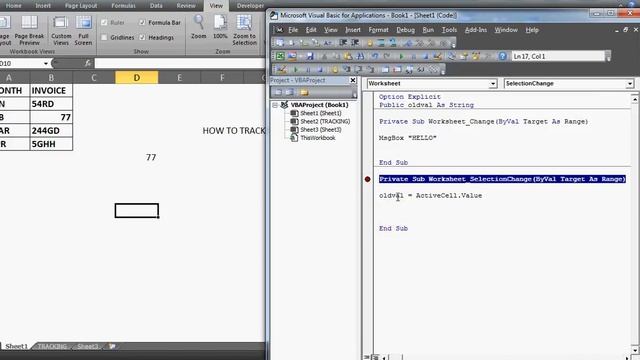Click Insert Worksheet icon beside Sheet3 tab
640x360 pixels.
tap(112, 346)
